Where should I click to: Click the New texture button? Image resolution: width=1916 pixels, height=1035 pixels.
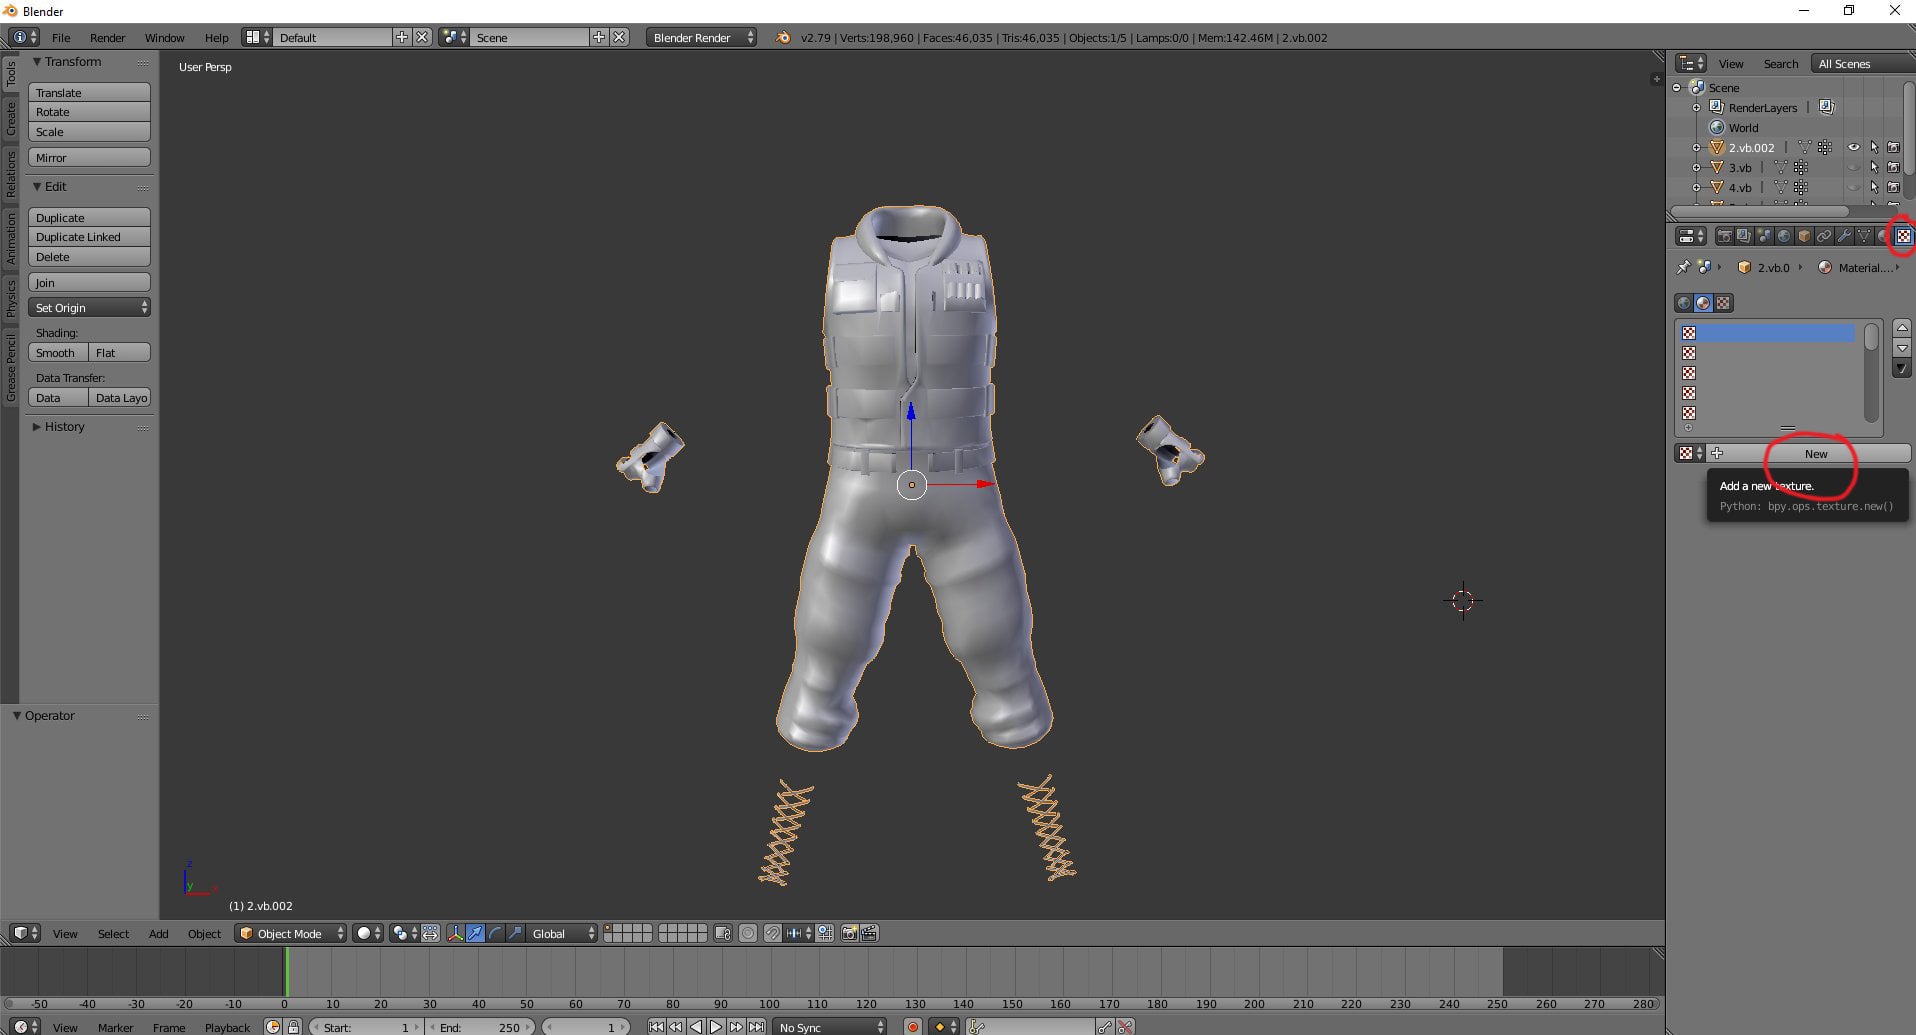1816,454
